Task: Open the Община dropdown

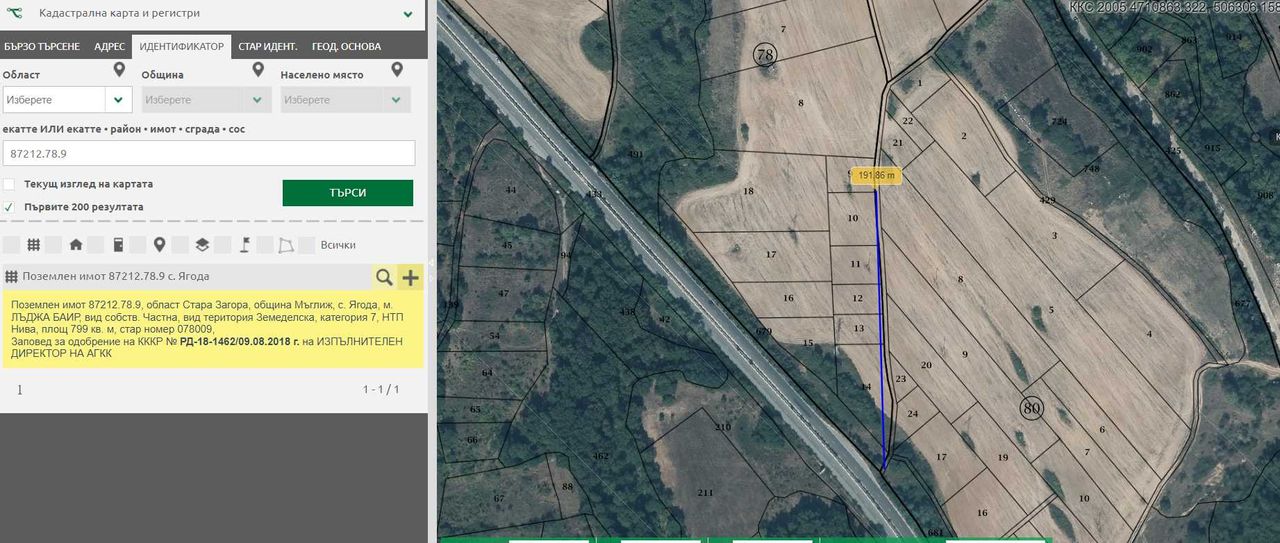Action: click(x=206, y=100)
